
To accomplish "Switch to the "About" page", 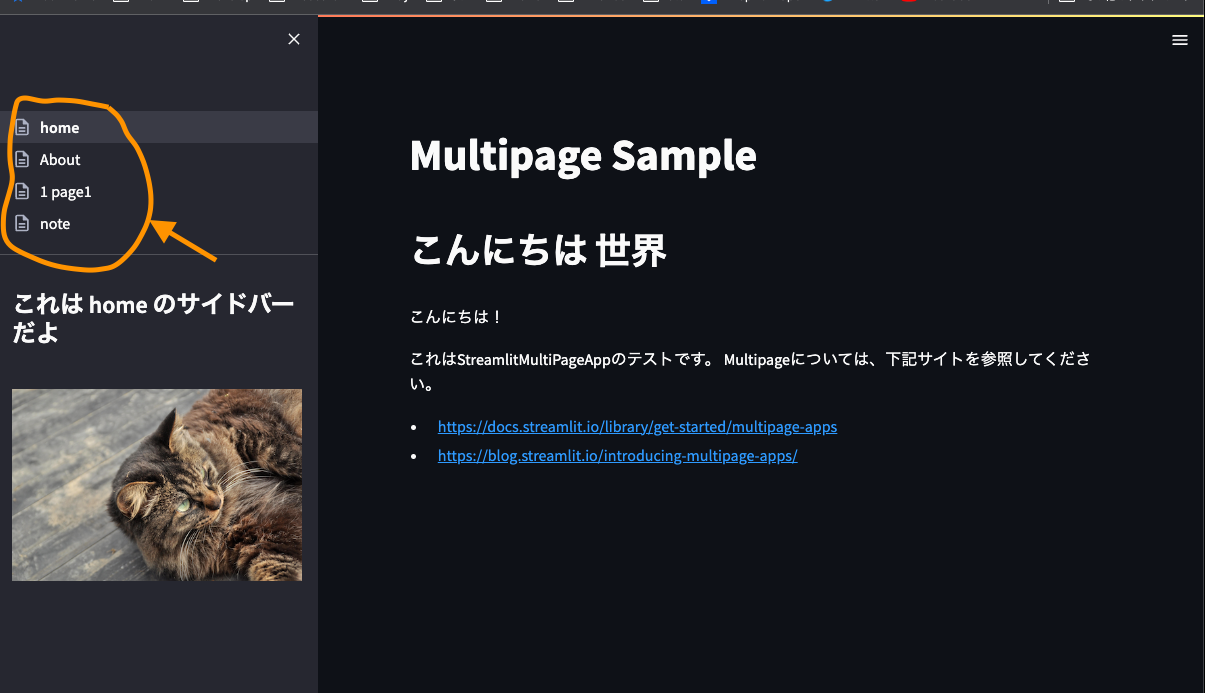I will tap(60, 159).
